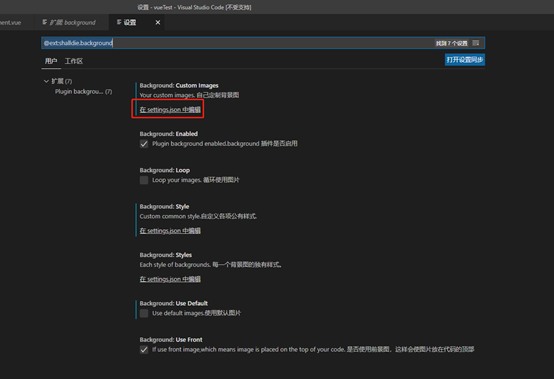Click the settings icon on 设置 tab

(x=119, y=22)
